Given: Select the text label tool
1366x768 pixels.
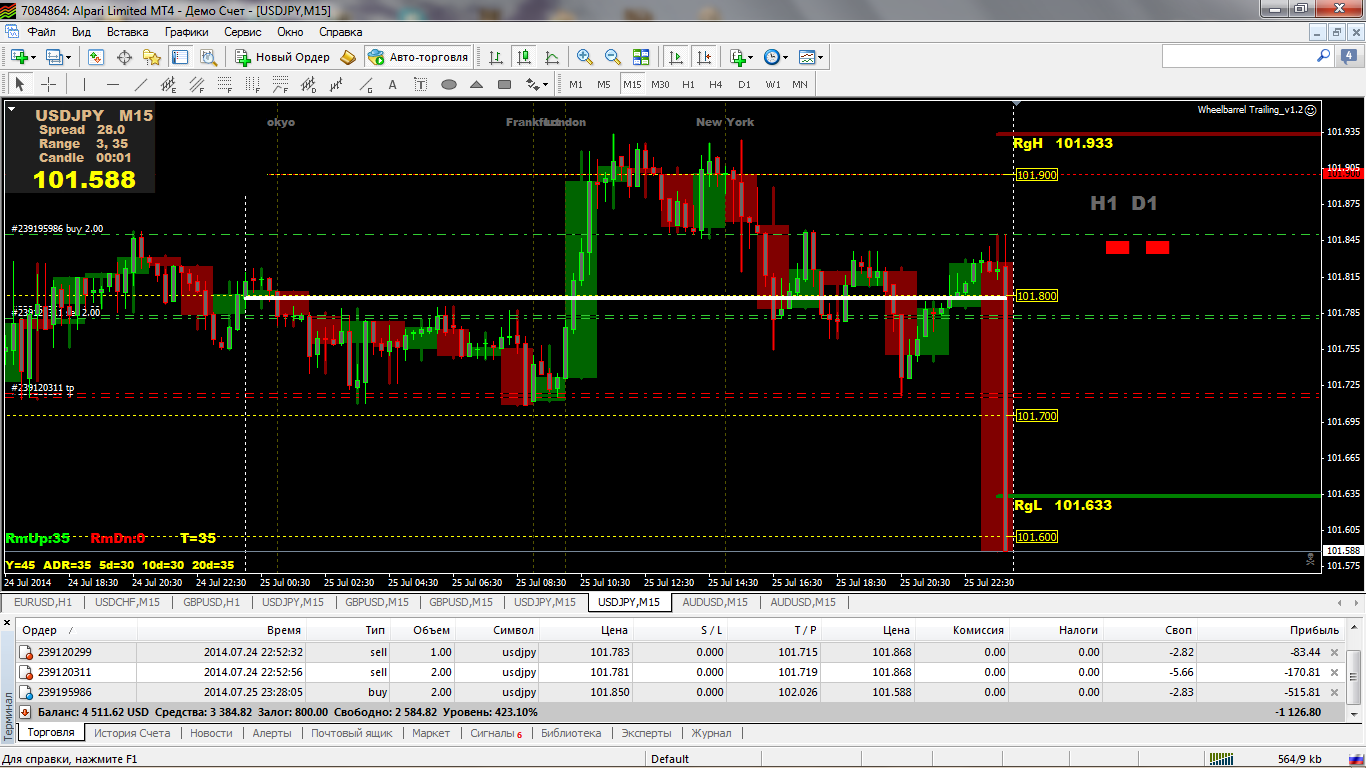Looking at the screenshot, I should [x=421, y=84].
